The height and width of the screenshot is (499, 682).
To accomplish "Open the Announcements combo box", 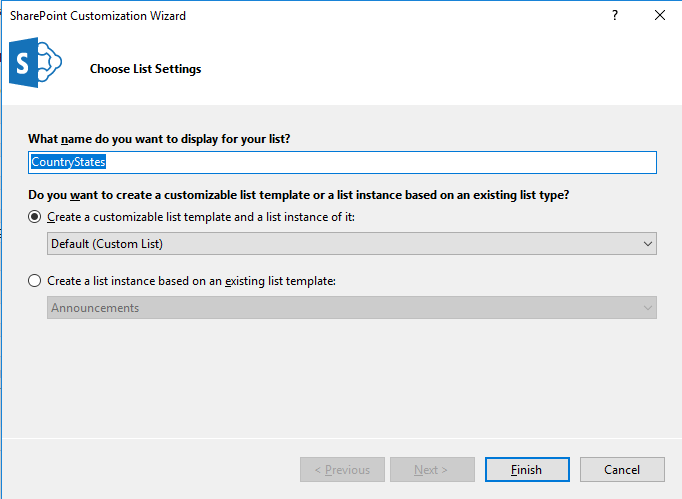I will pos(340,308).
